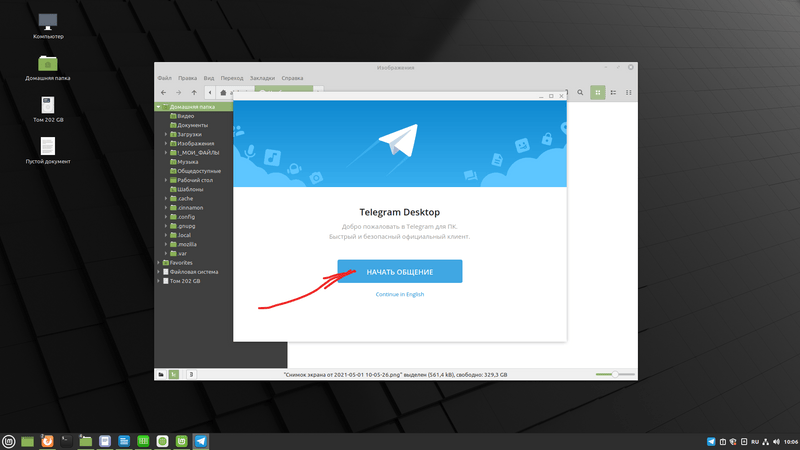
Task: Click the show desktop icon in the taskbar
Action: tap(28, 441)
